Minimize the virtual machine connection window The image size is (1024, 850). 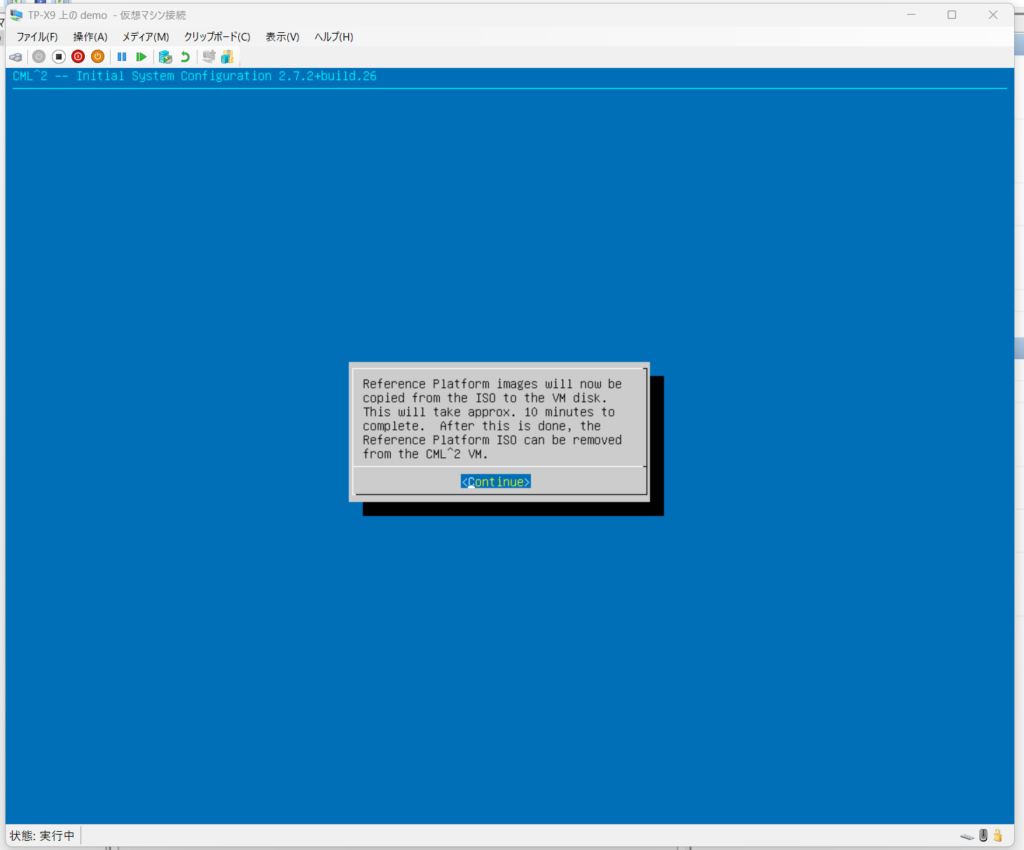pyautogui.click(x=911, y=14)
